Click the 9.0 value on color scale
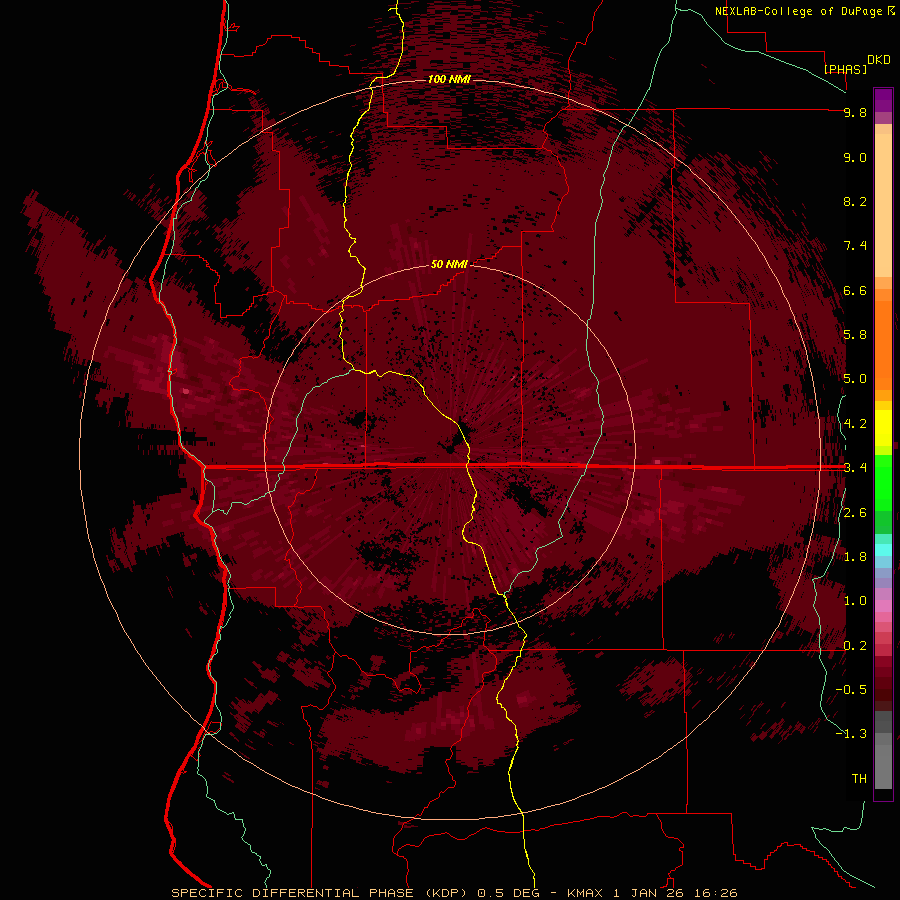The height and width of the screenshot is (900, 900). (x=855, y=157)
